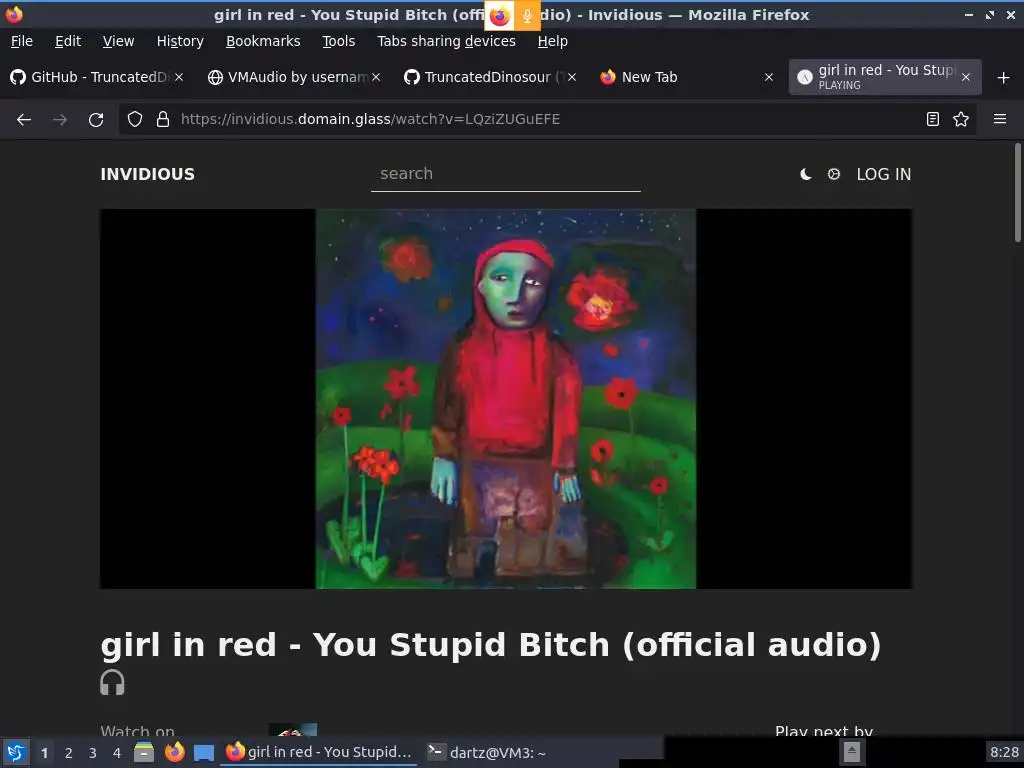Screen dimensions: 1024x768
Task: Click the taskbar clock 8:28
Action: [1004, 752]
